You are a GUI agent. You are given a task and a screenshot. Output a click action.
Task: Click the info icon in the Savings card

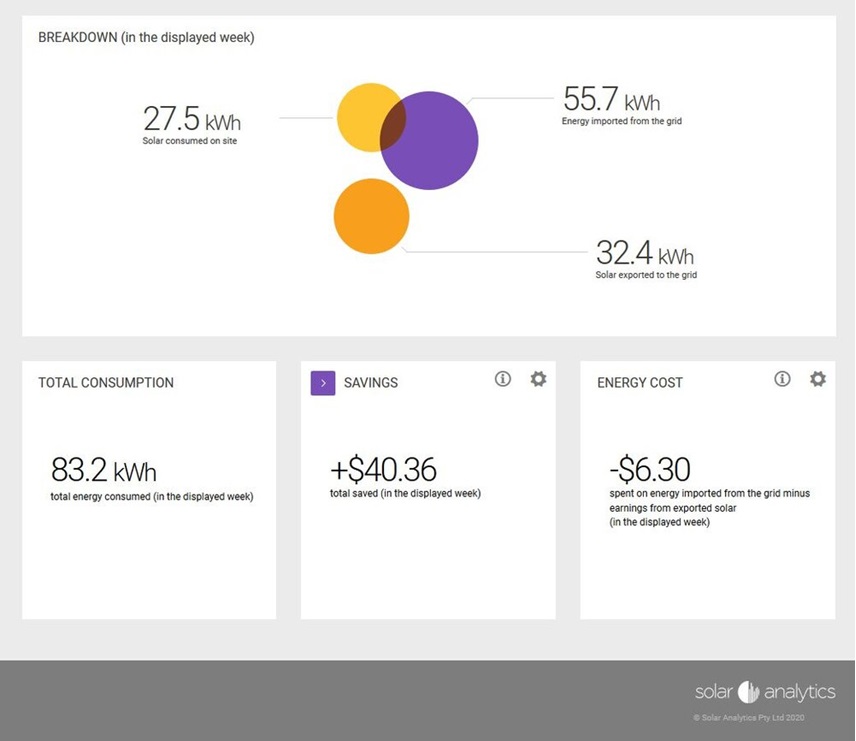503,379
